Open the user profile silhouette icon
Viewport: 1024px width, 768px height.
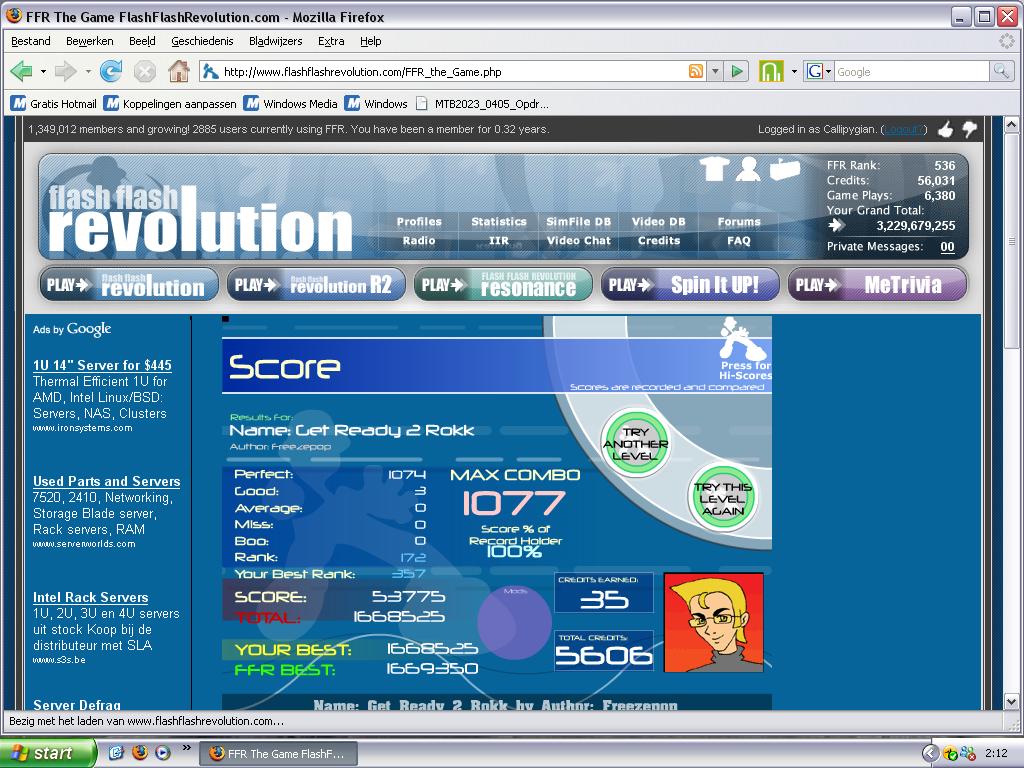click(x=748, y=169)
